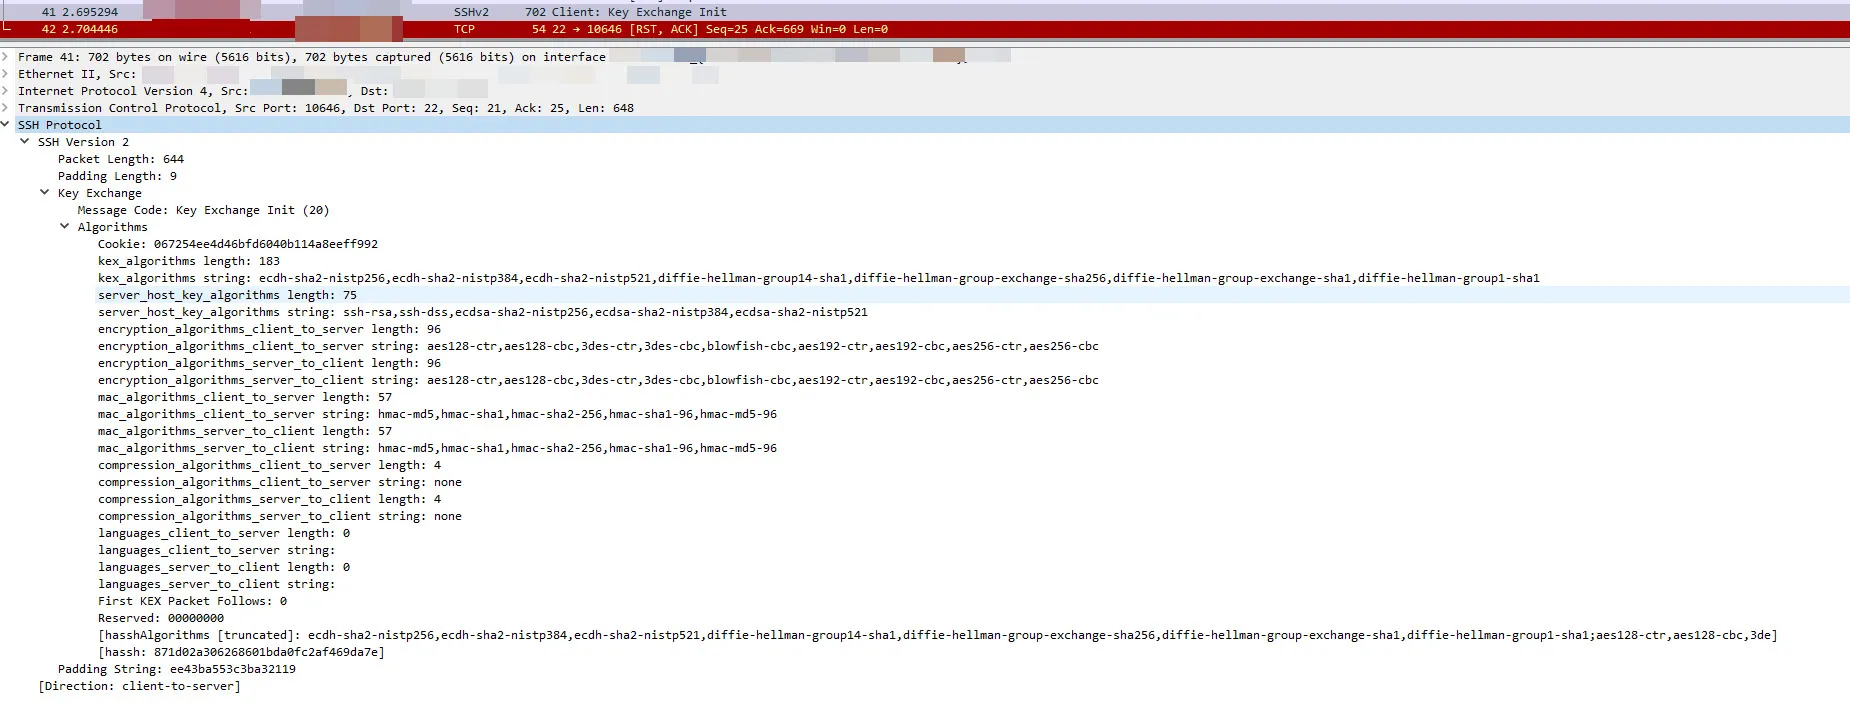Select compression_algorithms_server_to_client length: 4
Image resolution: width=1850 pixels, height=714 pixels.
coord(269,499)
